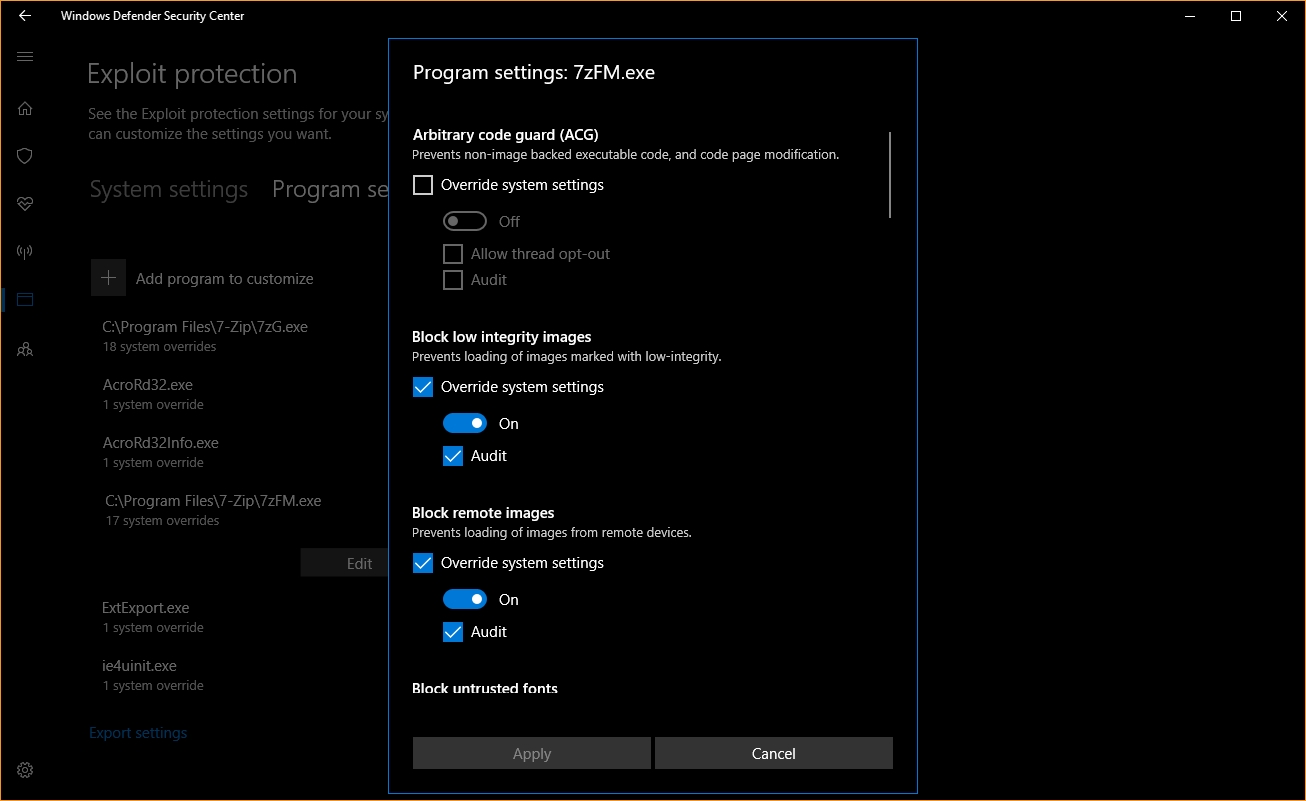Check Override system settings for Arbitrary code guard
The image size is (1306, 801).
[423, 185]
